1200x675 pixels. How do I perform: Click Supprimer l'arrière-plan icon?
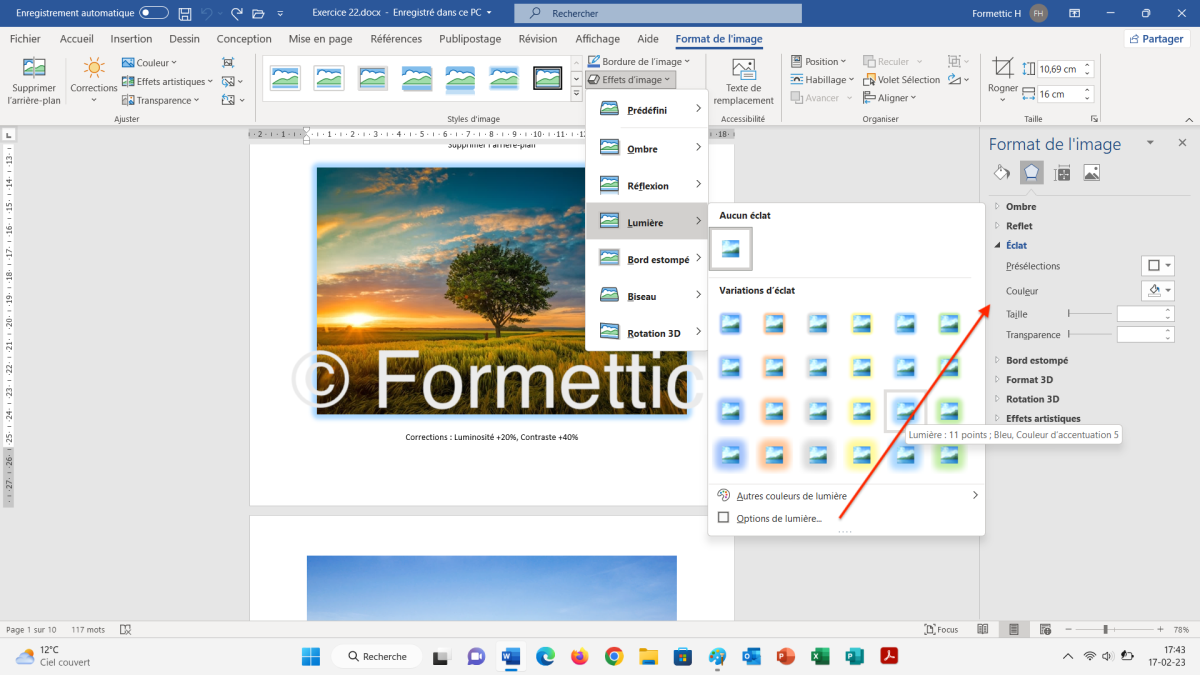point(34,70)
